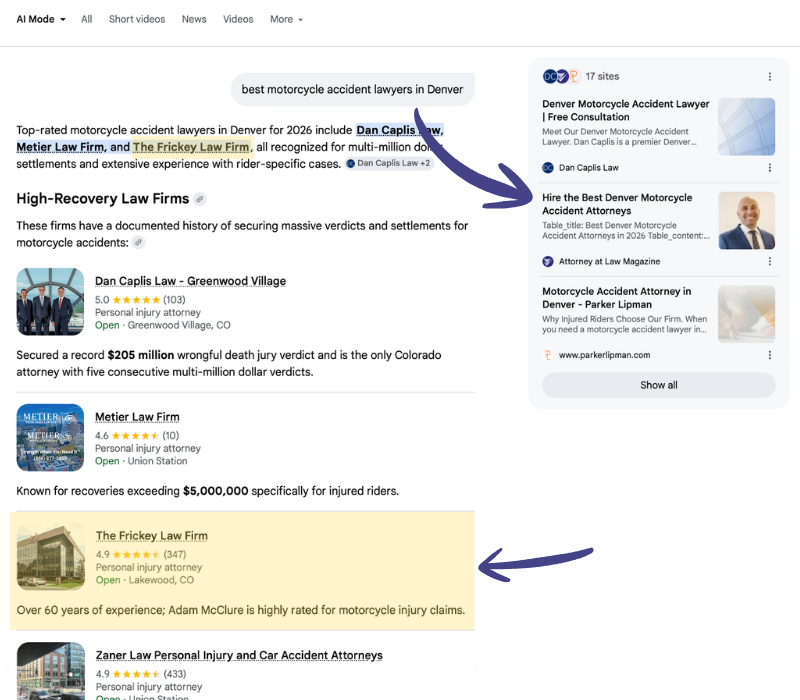Click the $5,000,000 recoveries description text
Image resolution: width=800 pixels, height=700 pixels.
[208, 491]
